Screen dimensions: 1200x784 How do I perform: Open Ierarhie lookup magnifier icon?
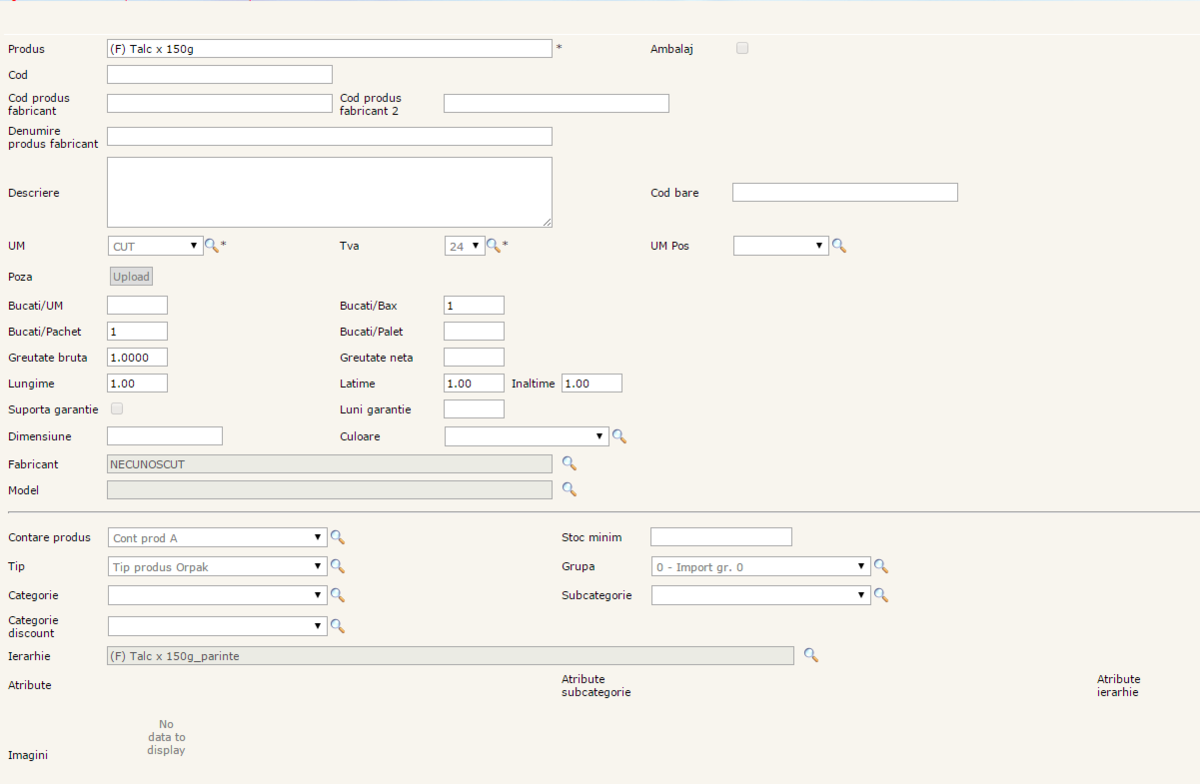811,655
